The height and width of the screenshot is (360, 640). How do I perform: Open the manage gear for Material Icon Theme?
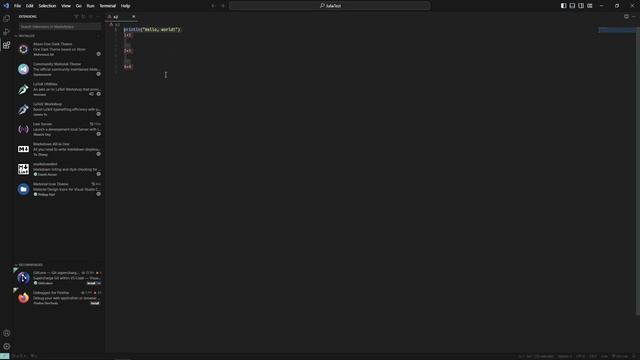[x=98, y=194]
